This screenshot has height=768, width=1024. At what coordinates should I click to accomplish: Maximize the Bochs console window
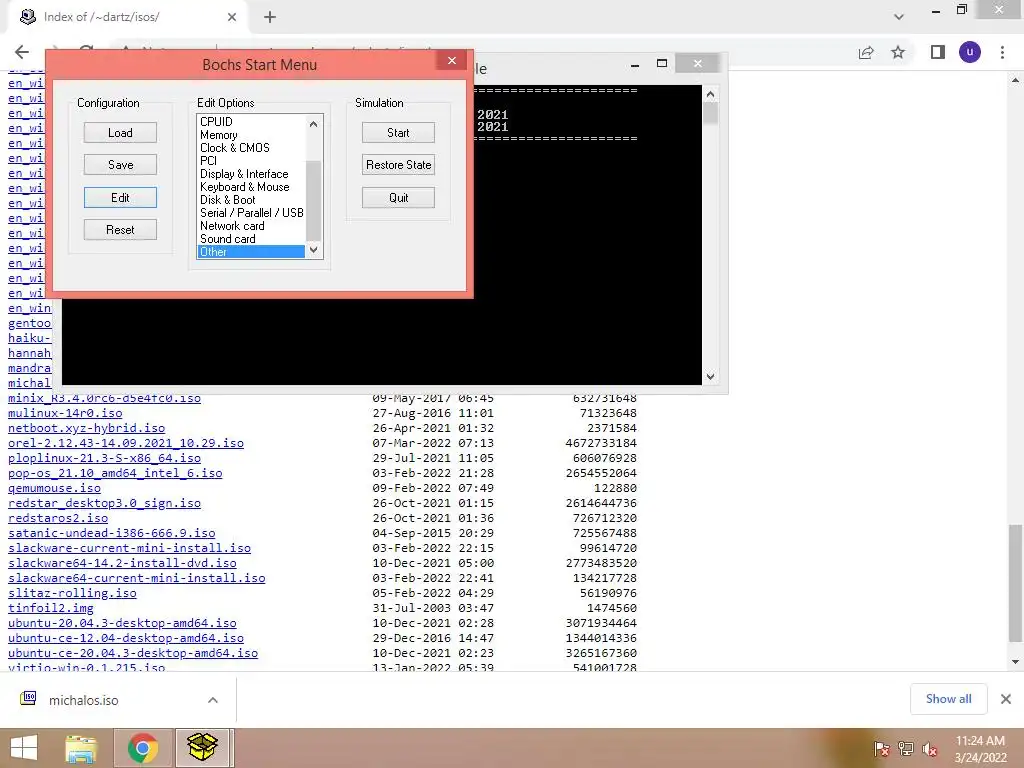tap(662, 63)
